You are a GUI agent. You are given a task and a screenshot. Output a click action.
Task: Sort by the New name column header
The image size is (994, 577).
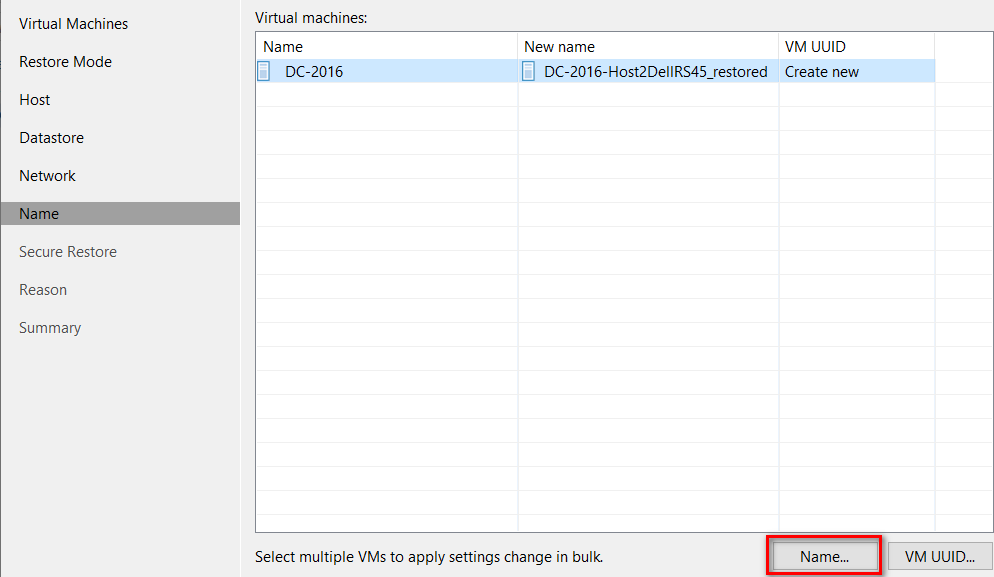648,47
